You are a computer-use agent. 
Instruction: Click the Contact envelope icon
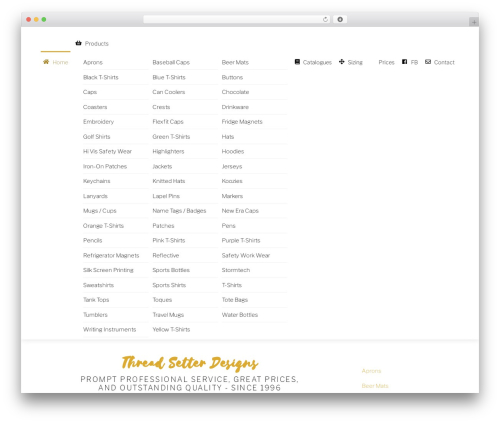pos(428,62)
